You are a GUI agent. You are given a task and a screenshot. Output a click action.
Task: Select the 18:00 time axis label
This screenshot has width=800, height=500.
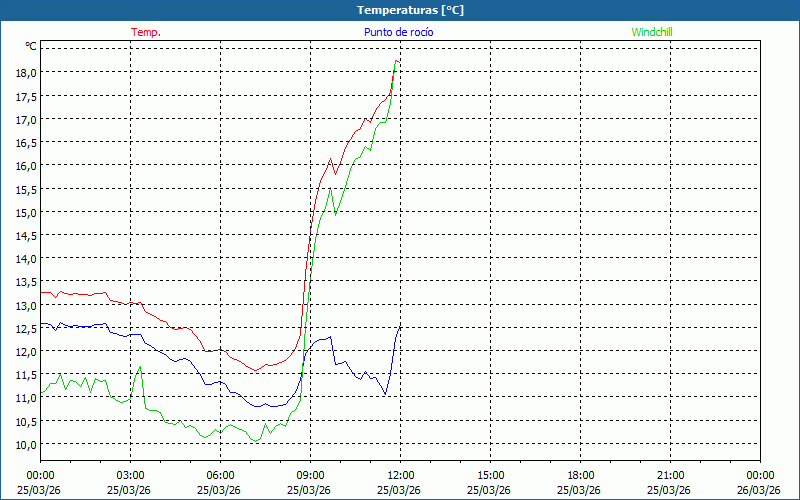click(x=580, y=475)
